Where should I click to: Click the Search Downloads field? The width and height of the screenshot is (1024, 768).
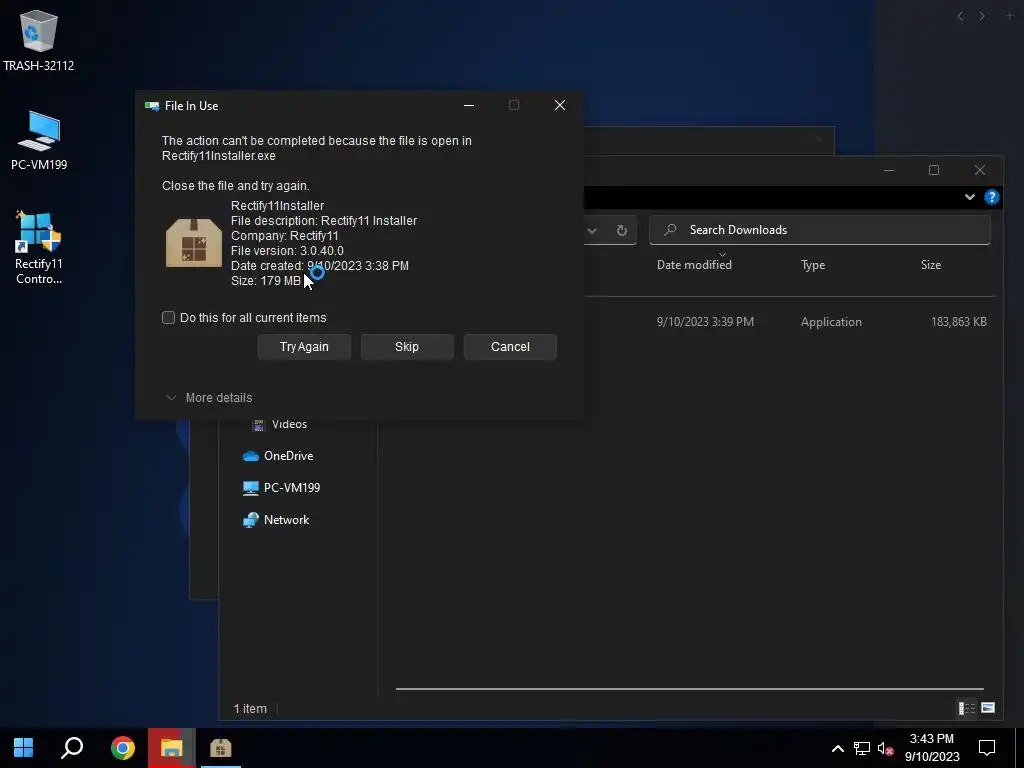(820, 230)
